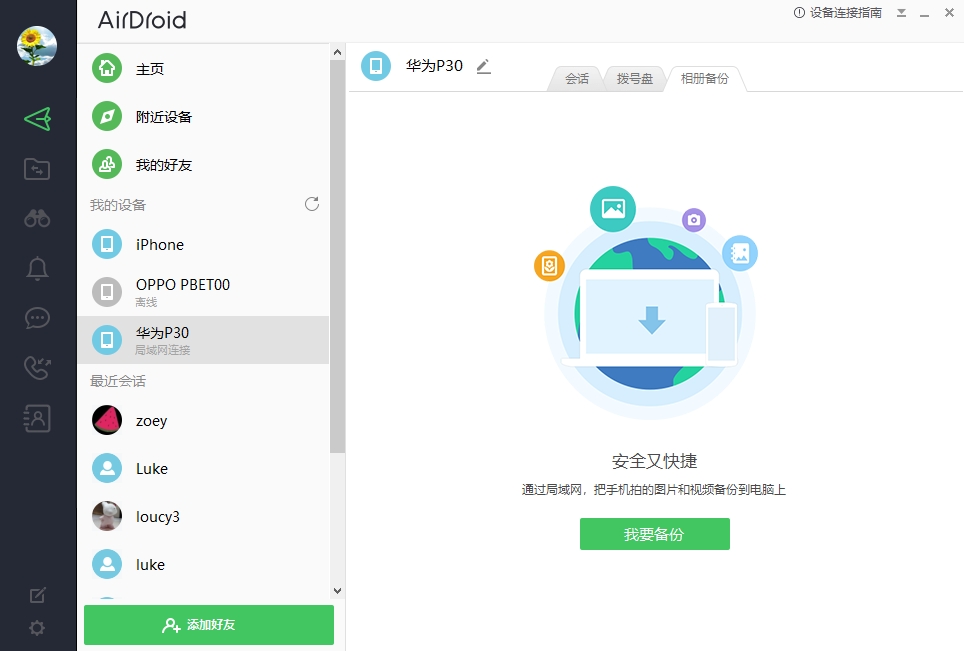Minimize the AirDroid window

(924, 13)
